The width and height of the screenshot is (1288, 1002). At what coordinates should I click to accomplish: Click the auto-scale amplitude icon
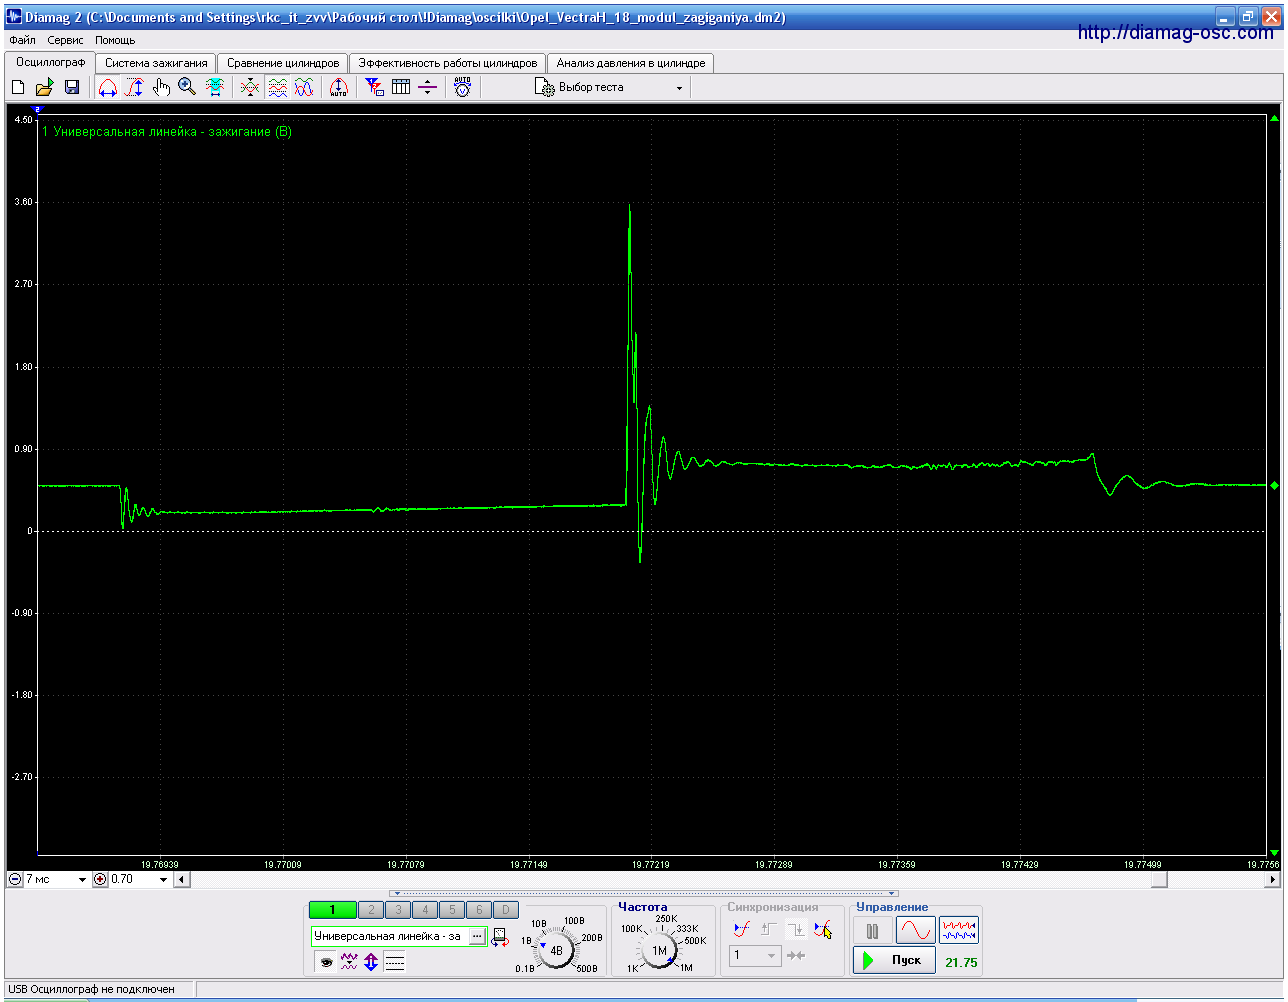pyautogui.click(x=339, y=88)
